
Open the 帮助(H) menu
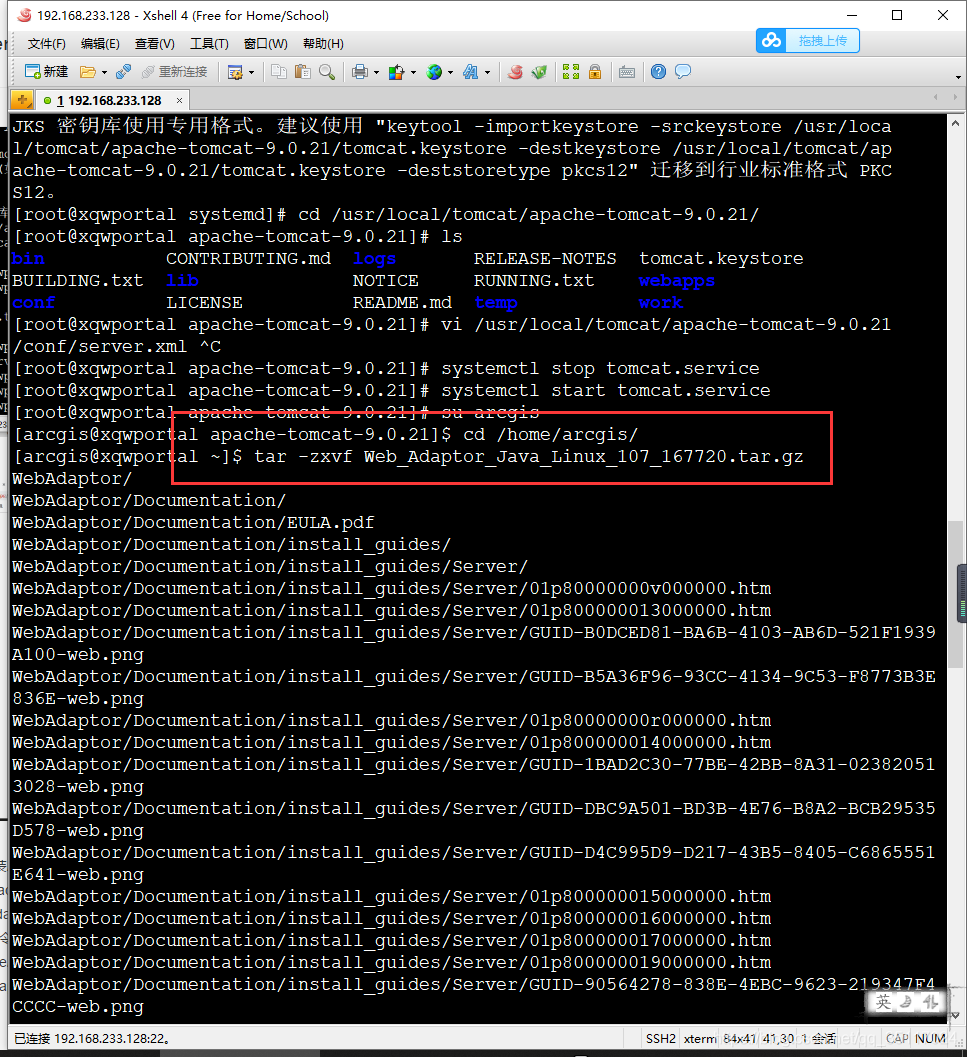324,44
